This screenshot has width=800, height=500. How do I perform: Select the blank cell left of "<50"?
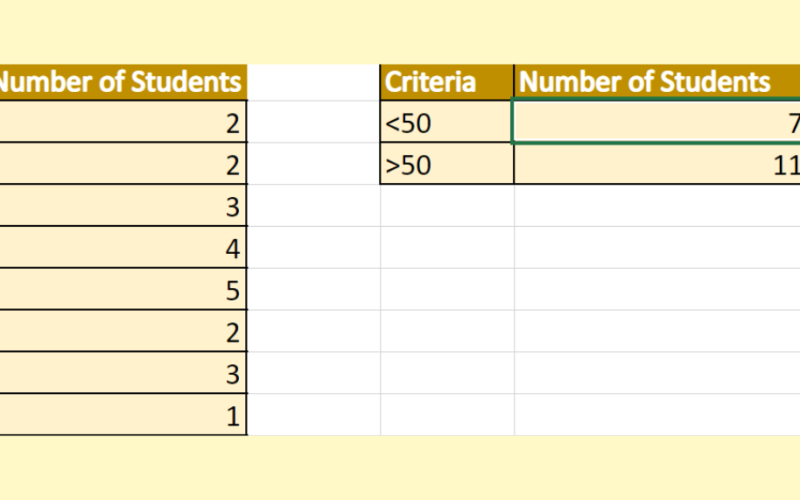313,123
